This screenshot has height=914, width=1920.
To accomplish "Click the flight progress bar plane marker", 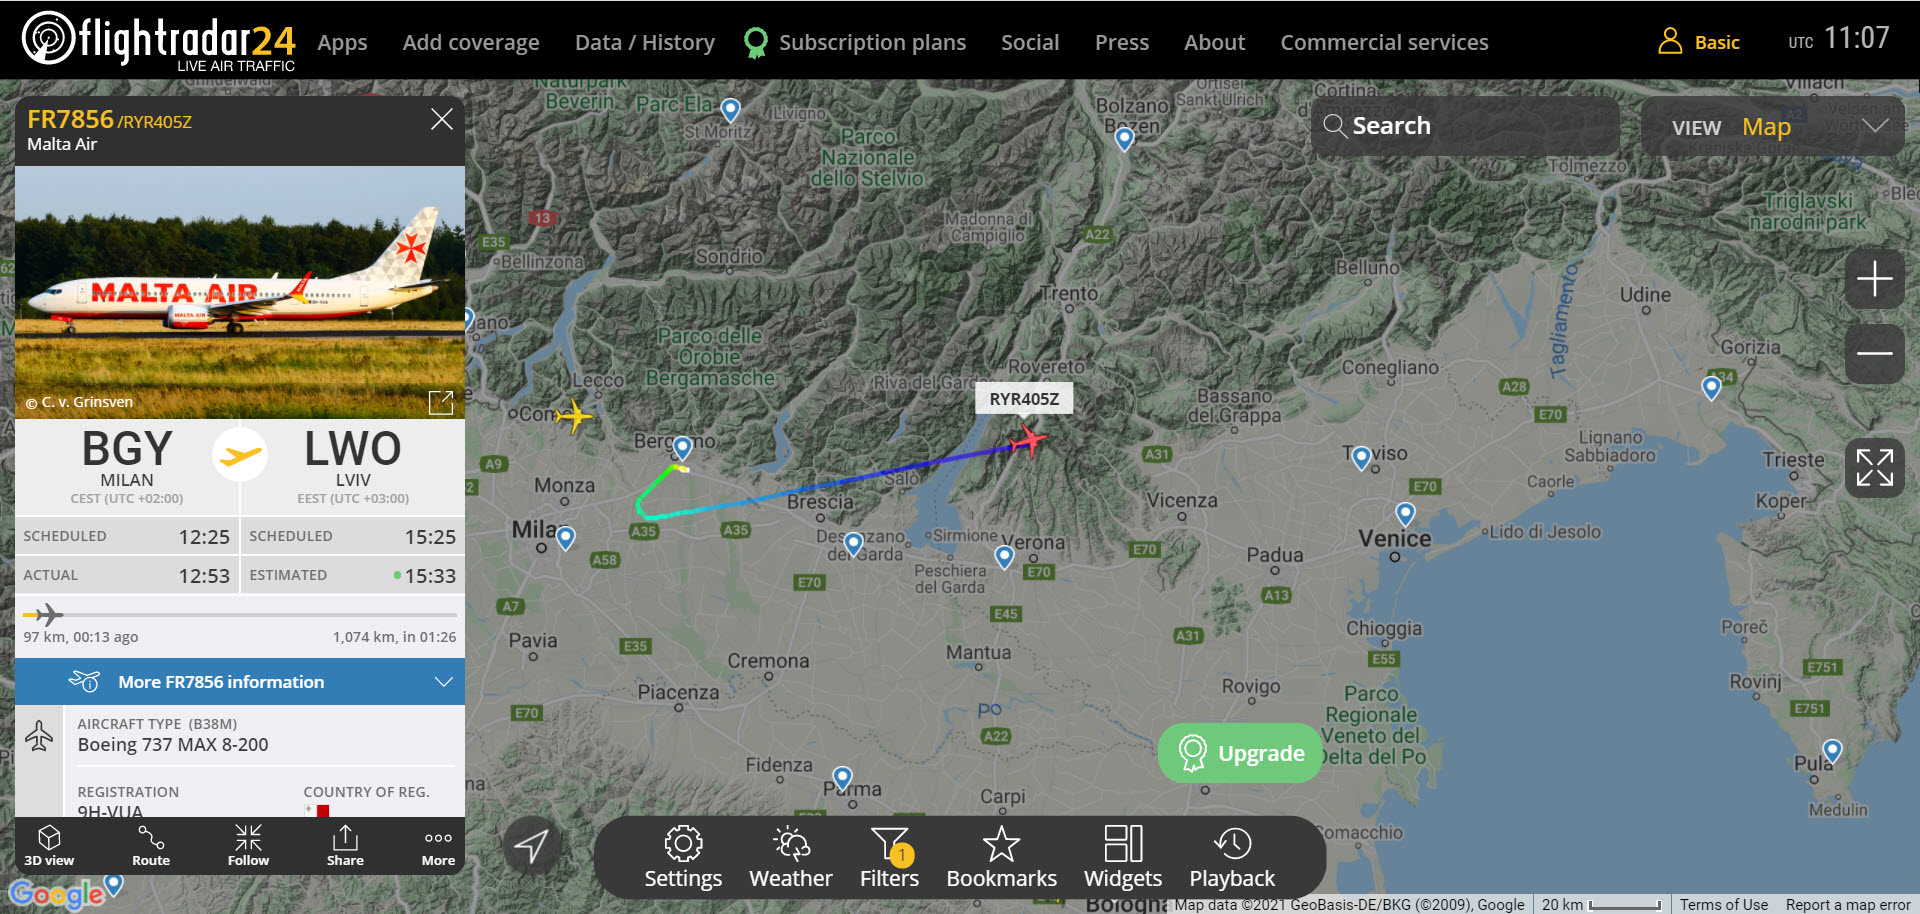I will 44,614.
